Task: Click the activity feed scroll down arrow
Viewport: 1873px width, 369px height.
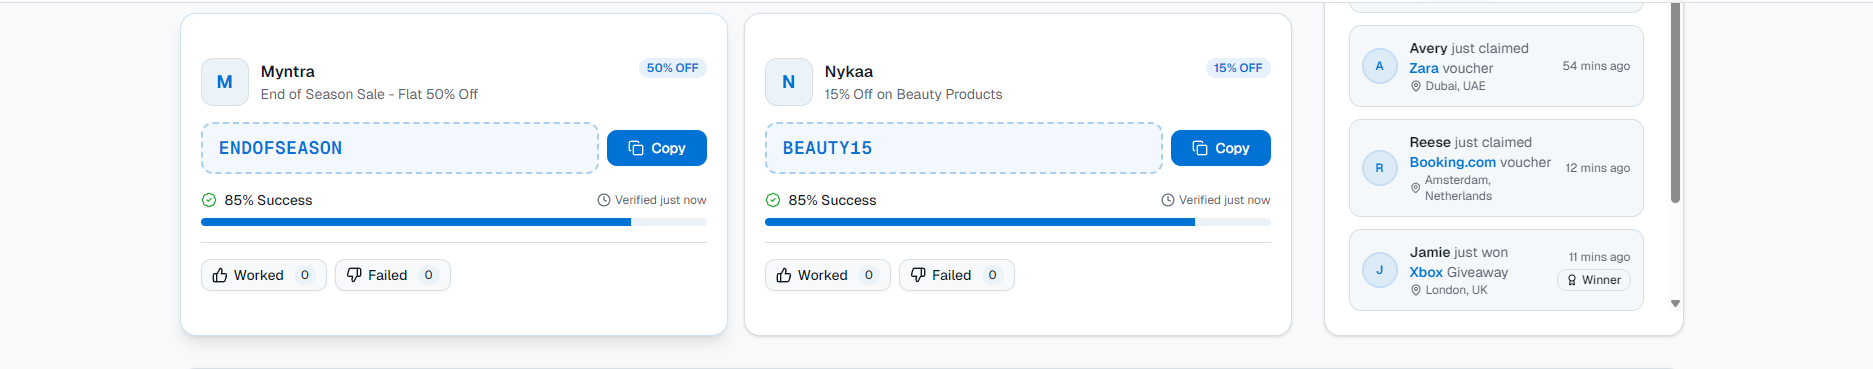Action: pos(1675,303)
